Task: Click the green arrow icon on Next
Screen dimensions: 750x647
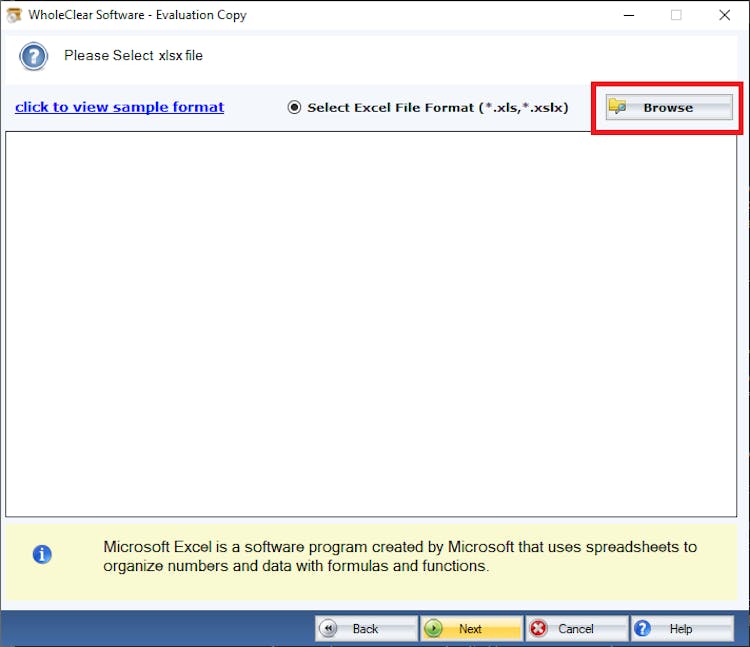Action: [433, 629]
